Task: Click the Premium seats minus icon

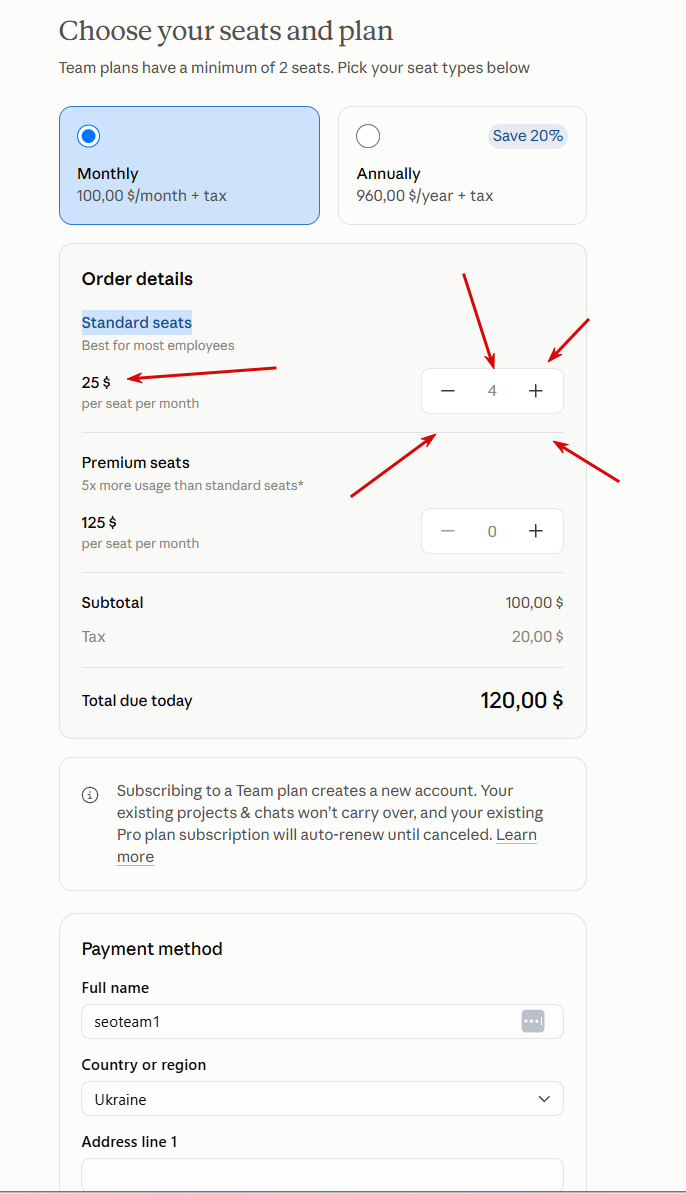Action: tap(448, 531)
